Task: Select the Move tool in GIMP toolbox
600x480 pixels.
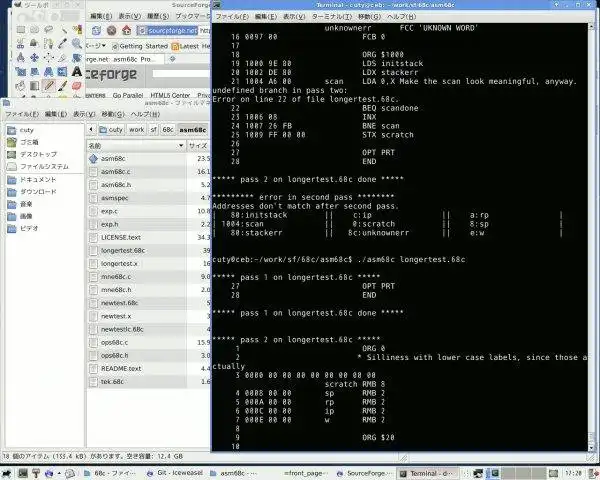Action: point(34,57)
